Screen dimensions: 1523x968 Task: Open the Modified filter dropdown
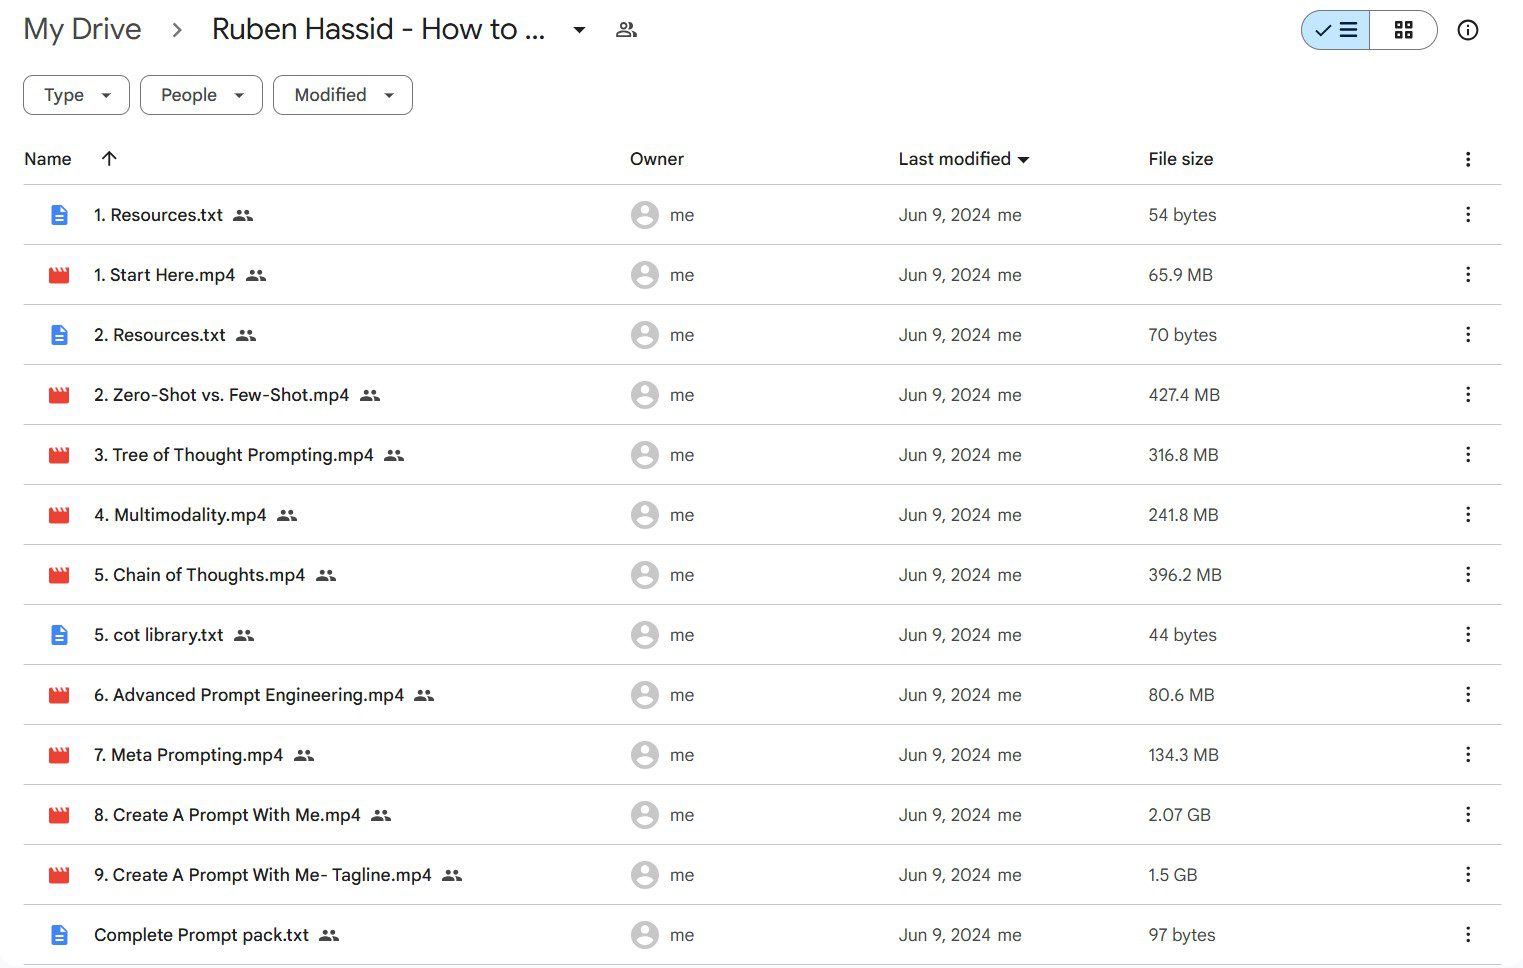pos(343,95)
